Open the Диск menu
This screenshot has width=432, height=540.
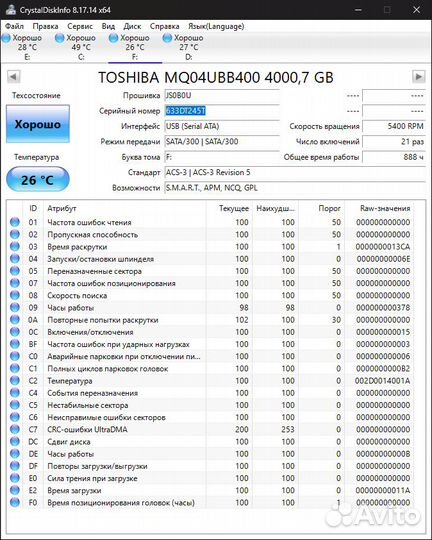(x=132, y=26)
